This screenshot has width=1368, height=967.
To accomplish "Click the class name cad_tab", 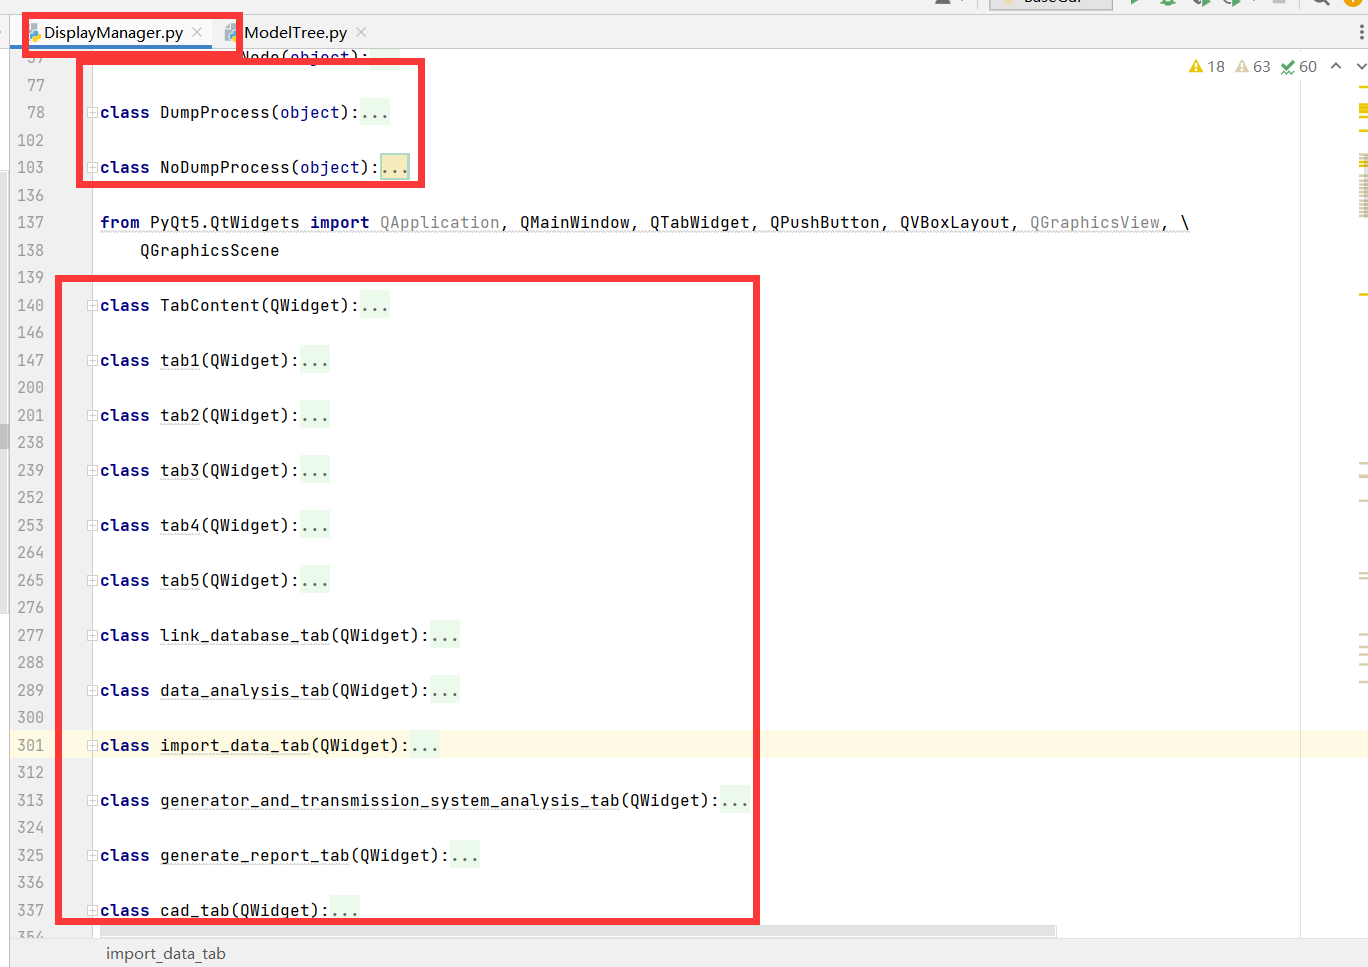I will (195, 911).
